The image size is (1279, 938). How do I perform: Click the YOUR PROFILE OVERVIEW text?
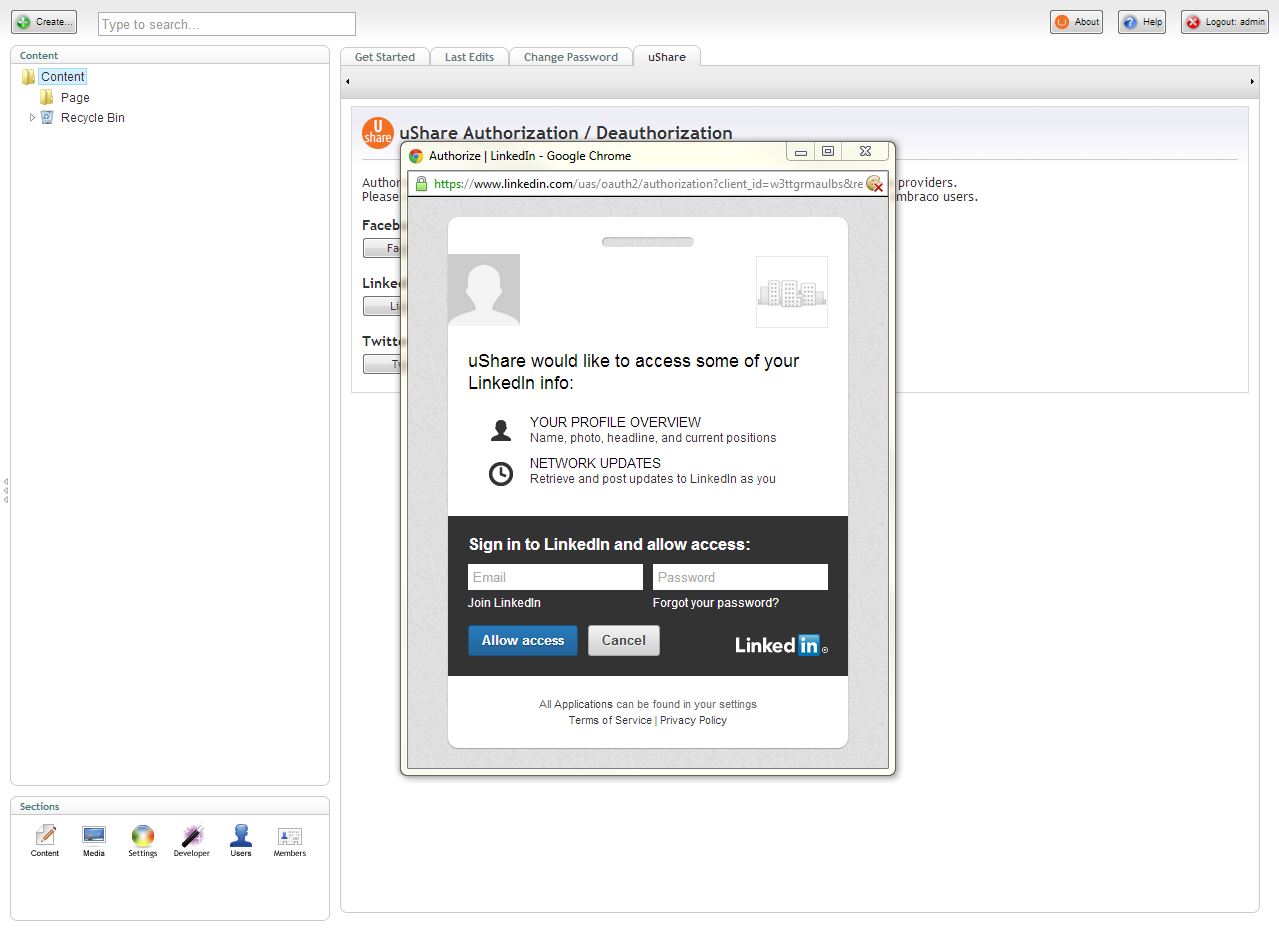pyautogui.click(x=615, y=422)
